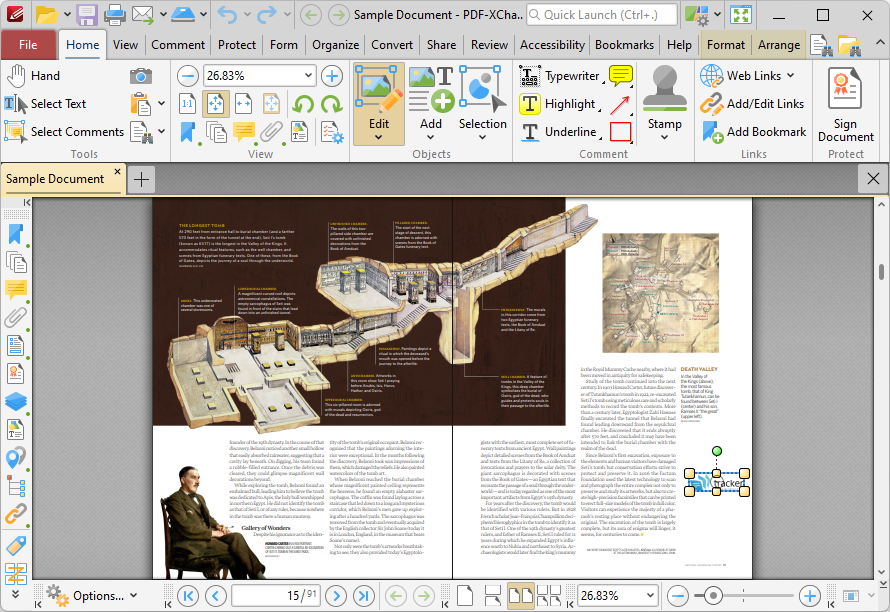
Task: Click the sticky note comment icon
Action: tap(620, 76)
